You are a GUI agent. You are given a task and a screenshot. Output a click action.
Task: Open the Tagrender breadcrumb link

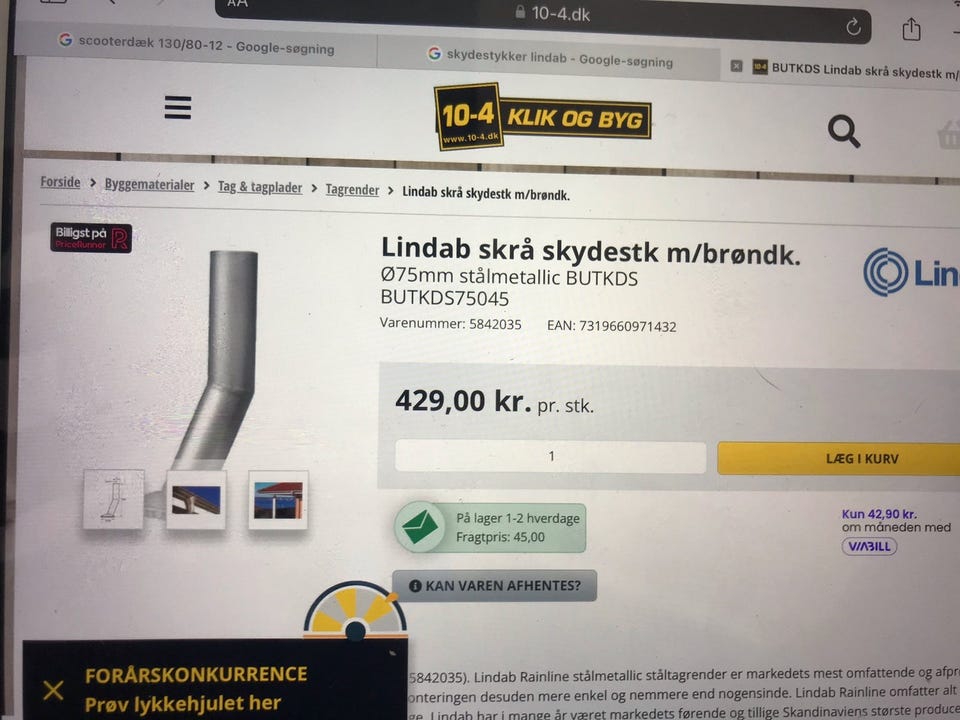[352, 189]
